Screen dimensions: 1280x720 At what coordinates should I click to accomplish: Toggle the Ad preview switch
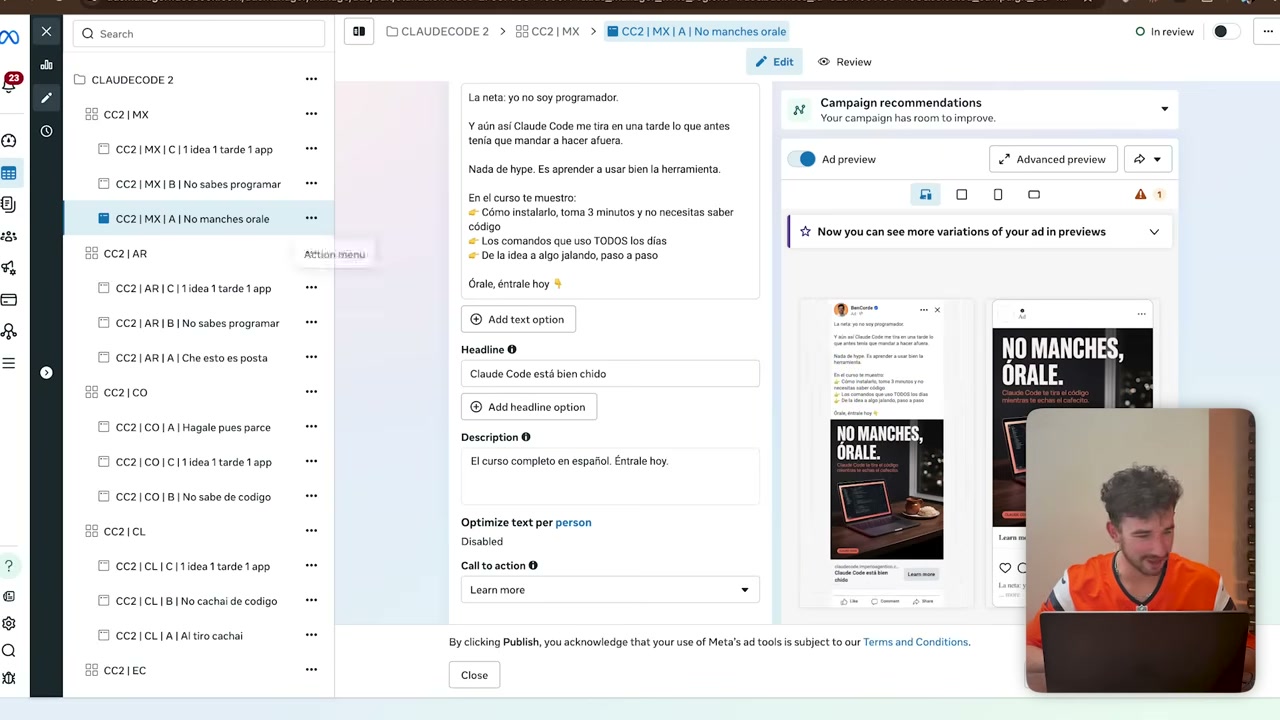802,159
